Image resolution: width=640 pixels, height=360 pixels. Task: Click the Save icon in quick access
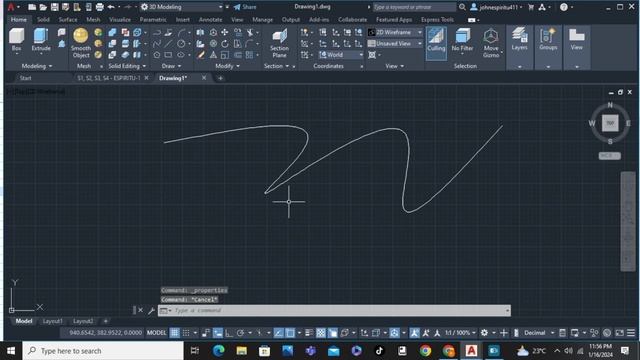[54, 7]
